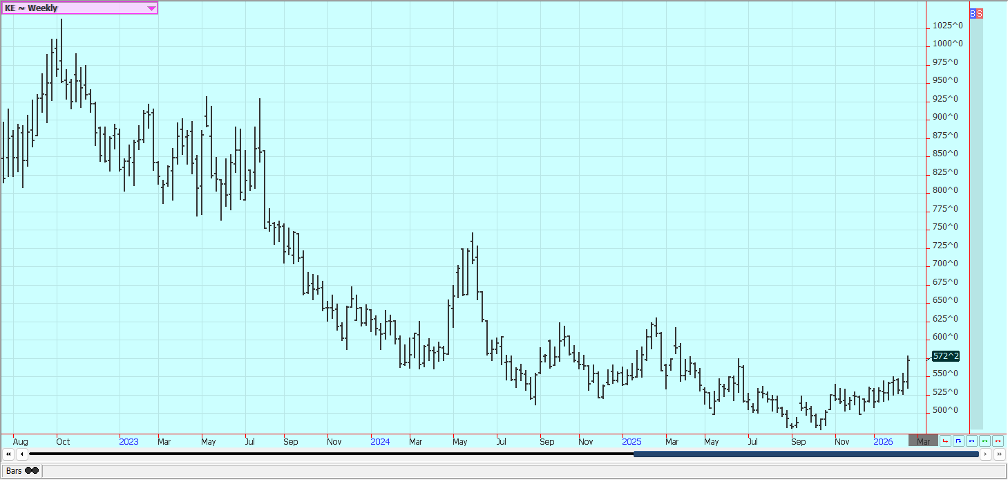The height and width of the screenshot is (480, 1008).
Task: Click the dropdown arrow beside KE Weekly
Action: (x=151, y=8)
